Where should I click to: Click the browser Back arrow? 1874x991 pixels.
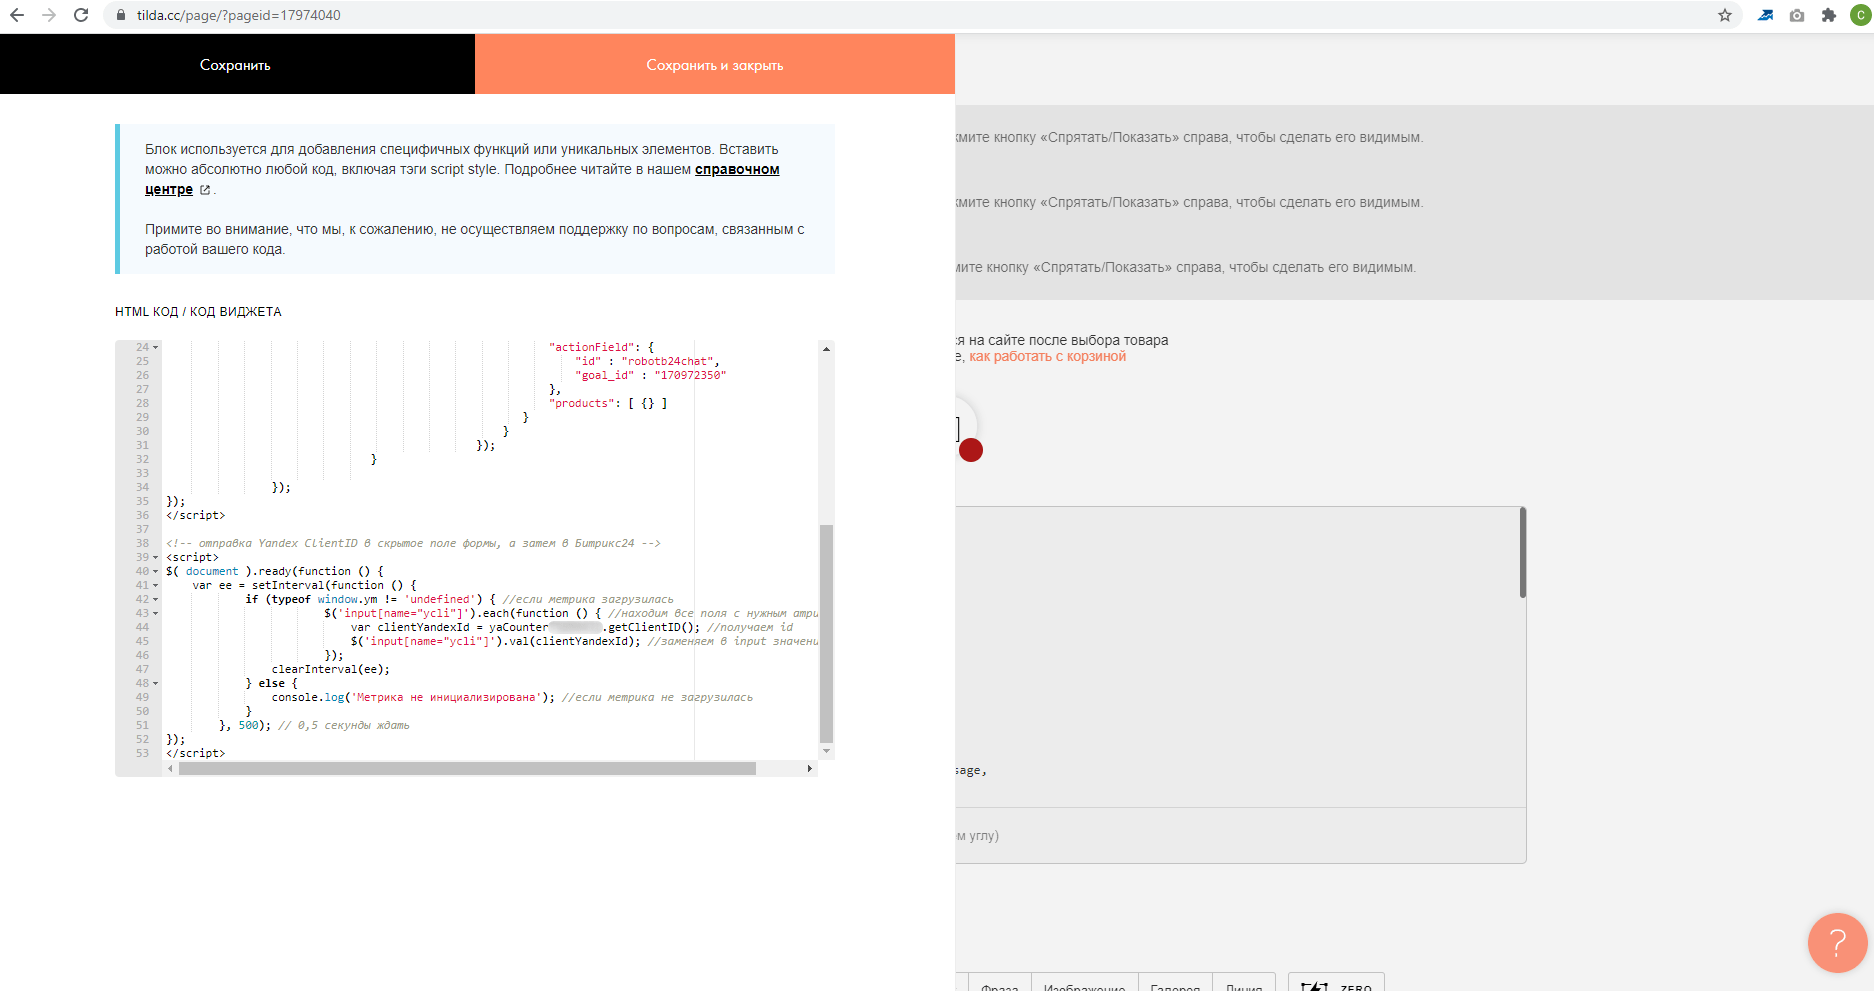(17, 15)
